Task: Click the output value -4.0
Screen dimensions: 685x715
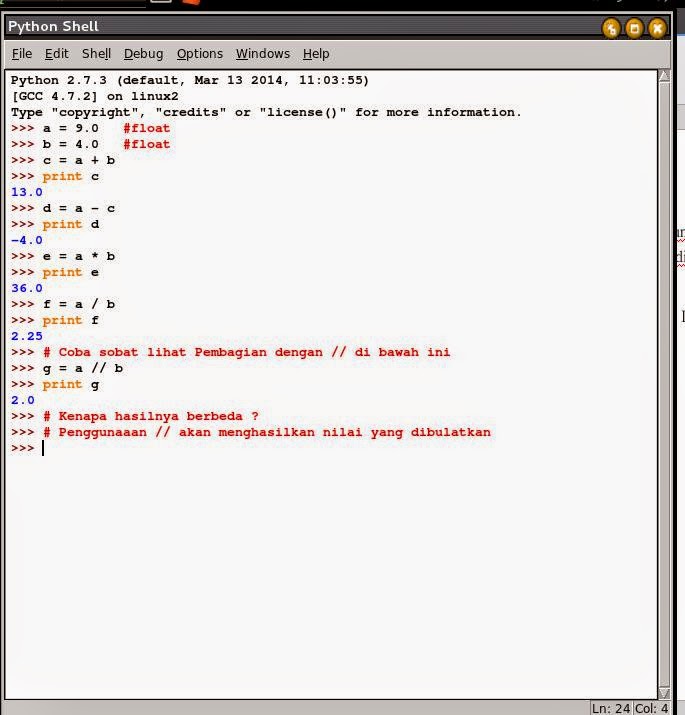Action: click(x=27, y=240)
